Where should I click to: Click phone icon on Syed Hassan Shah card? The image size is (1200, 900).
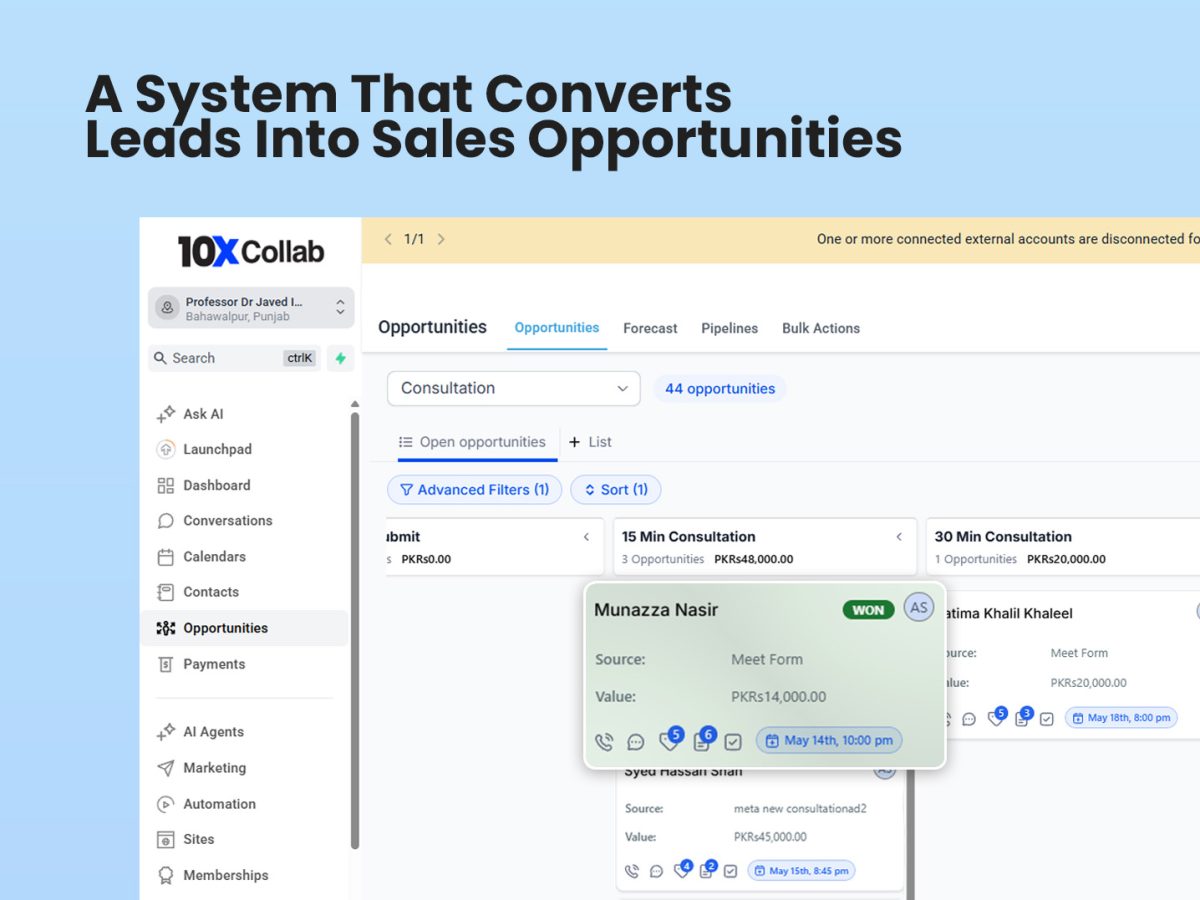631,871
